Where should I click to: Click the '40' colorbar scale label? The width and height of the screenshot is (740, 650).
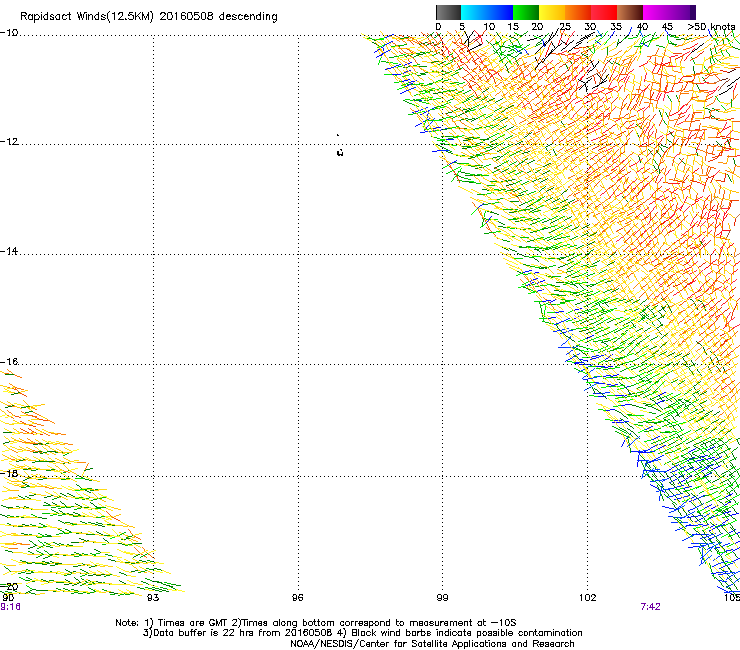[642, 27]
